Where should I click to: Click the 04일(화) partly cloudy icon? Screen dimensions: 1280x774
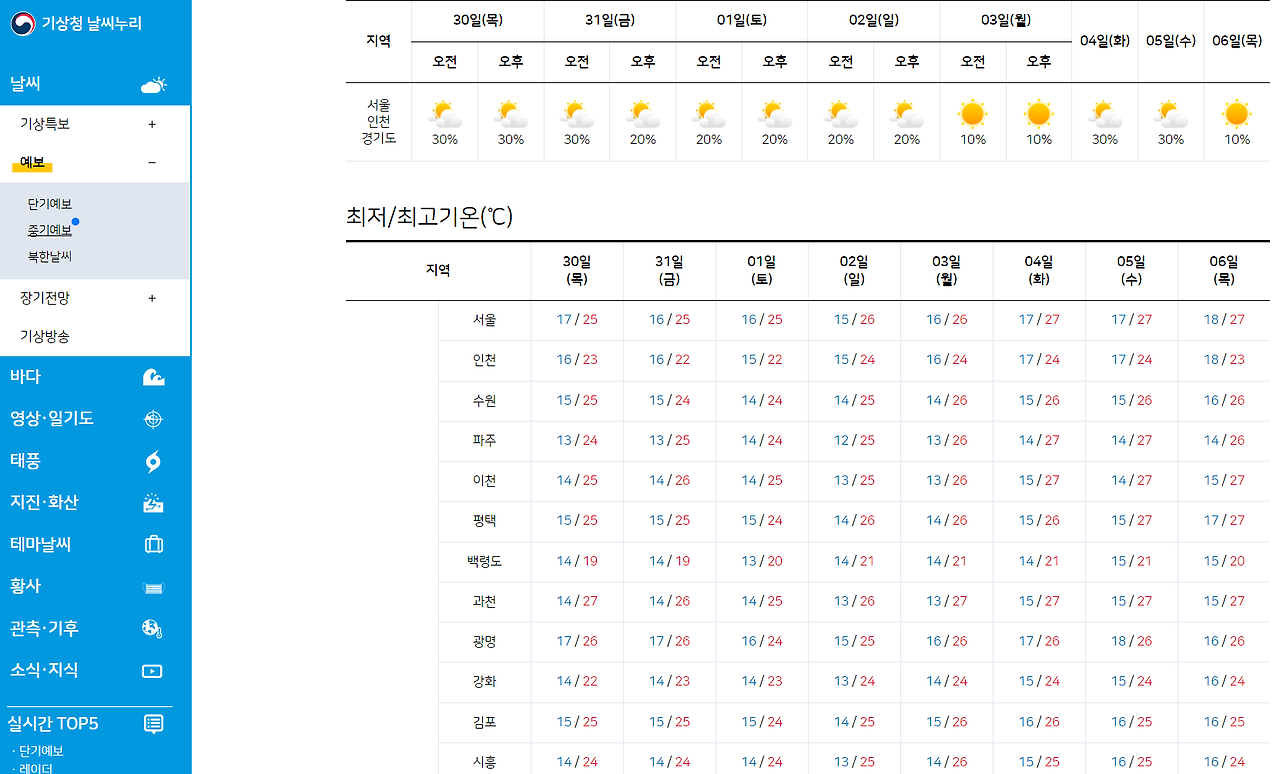[1105, 114]
